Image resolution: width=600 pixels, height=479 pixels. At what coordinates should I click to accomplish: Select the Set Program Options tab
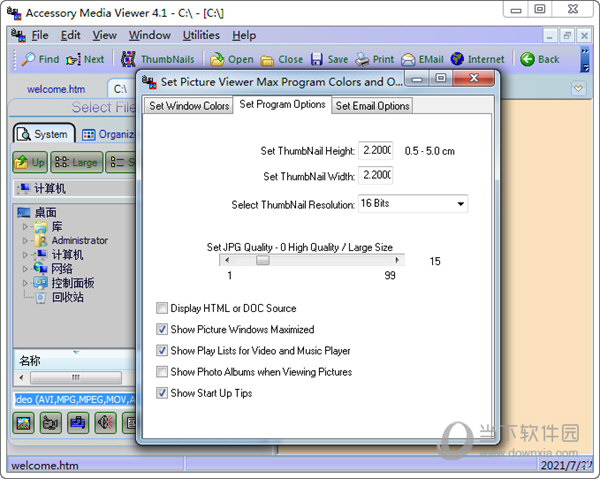(282, 104)
